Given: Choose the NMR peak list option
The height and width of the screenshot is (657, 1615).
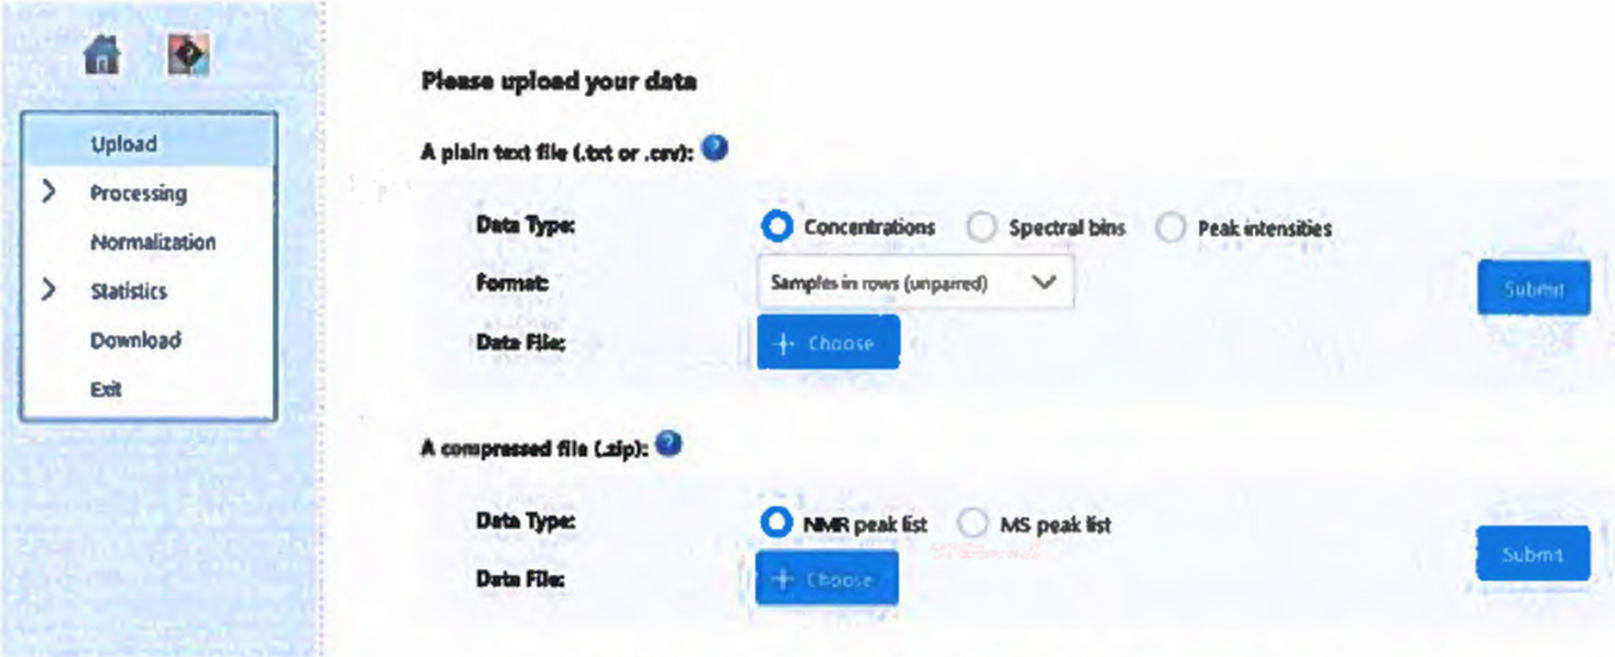Looking at the screenshot, I should coord(776,523).
